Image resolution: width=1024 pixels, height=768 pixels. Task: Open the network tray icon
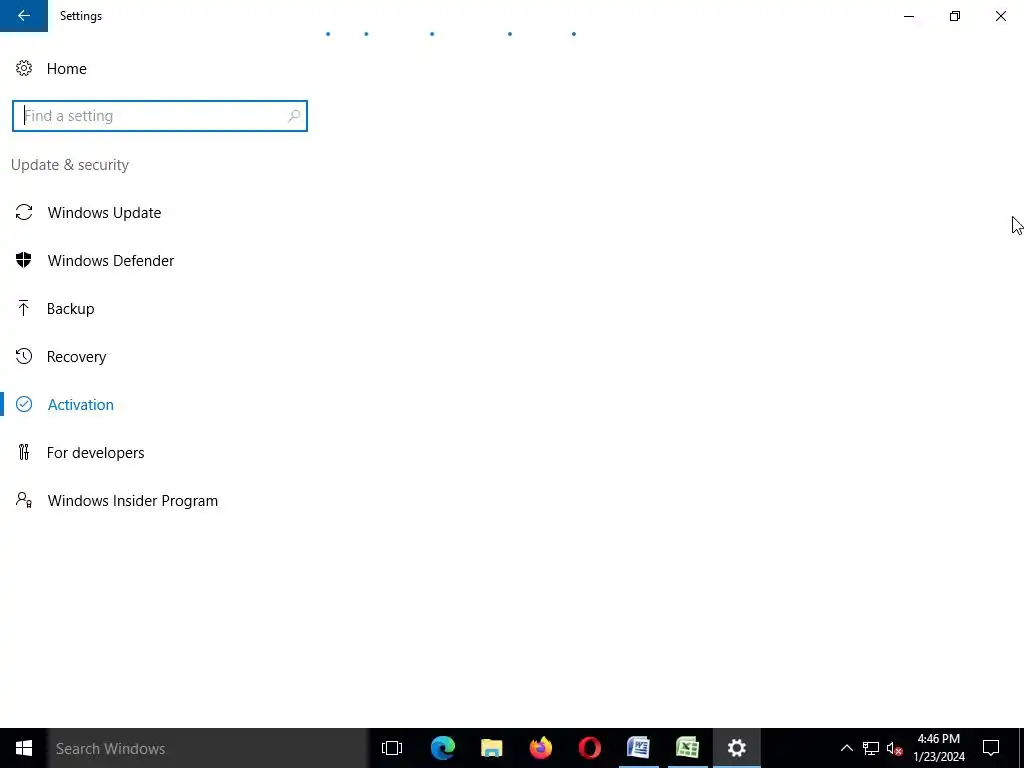coord(871,748)
